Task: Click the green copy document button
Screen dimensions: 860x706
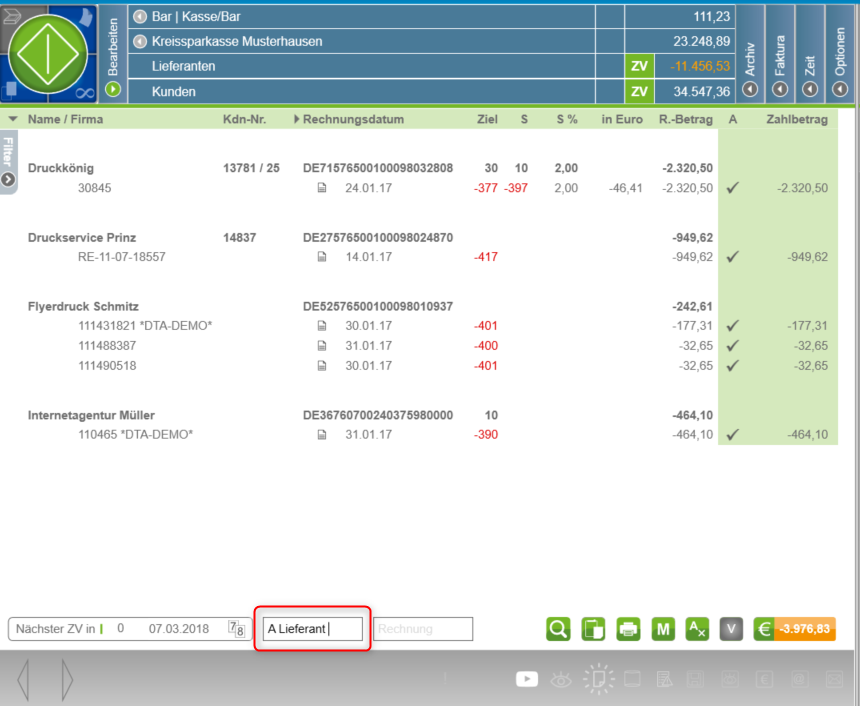Action: (x=593, y=629)
